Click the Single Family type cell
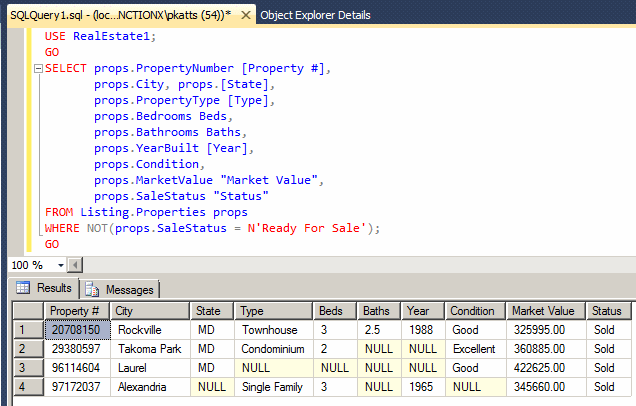 click(x=274, y=387)
